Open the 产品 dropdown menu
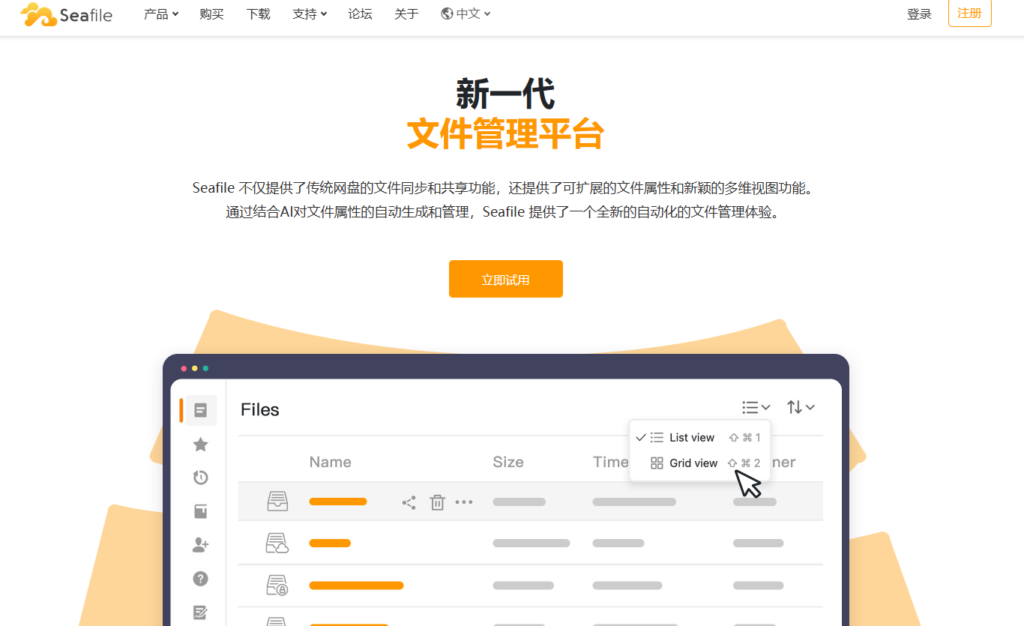 [161, 14]
